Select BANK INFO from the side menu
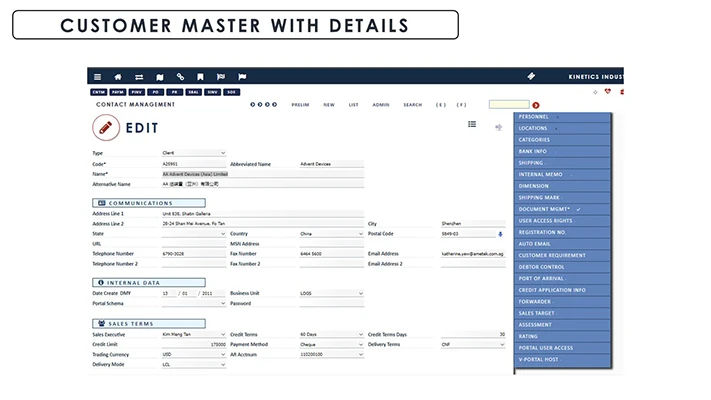The width and height of the screenshot is (711, 400). point(533,151)
